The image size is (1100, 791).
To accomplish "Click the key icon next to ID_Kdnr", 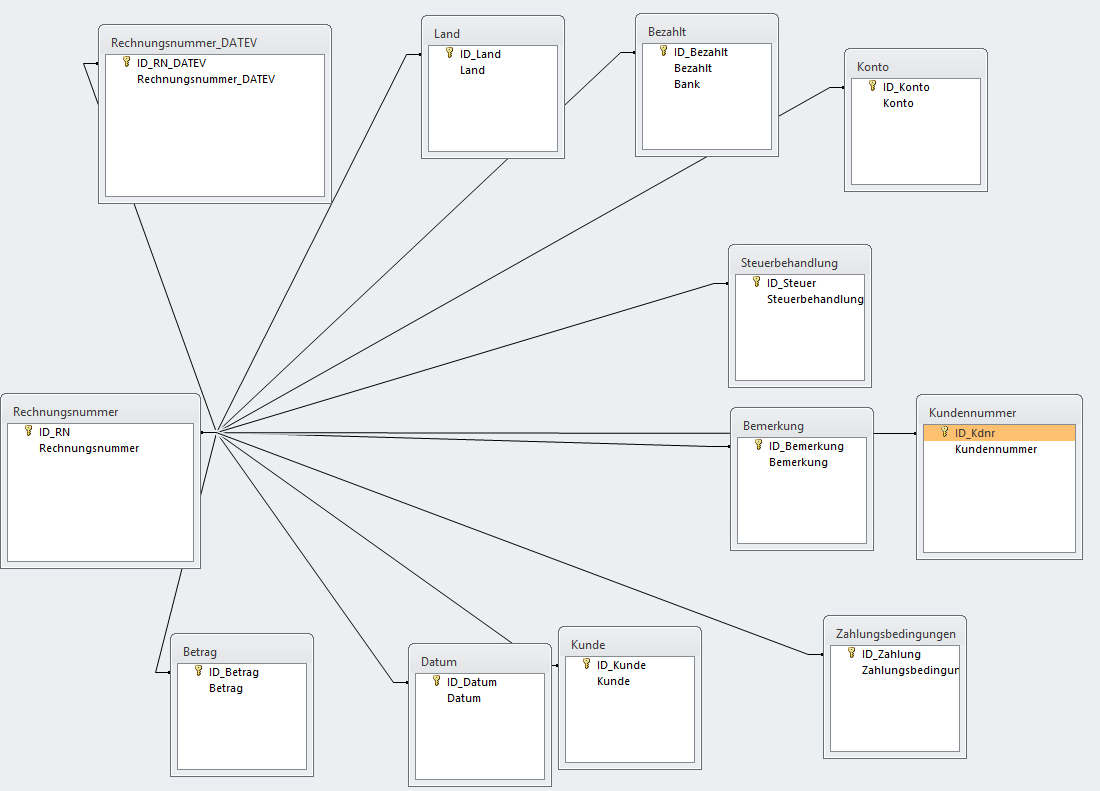I will click(944, 433).
